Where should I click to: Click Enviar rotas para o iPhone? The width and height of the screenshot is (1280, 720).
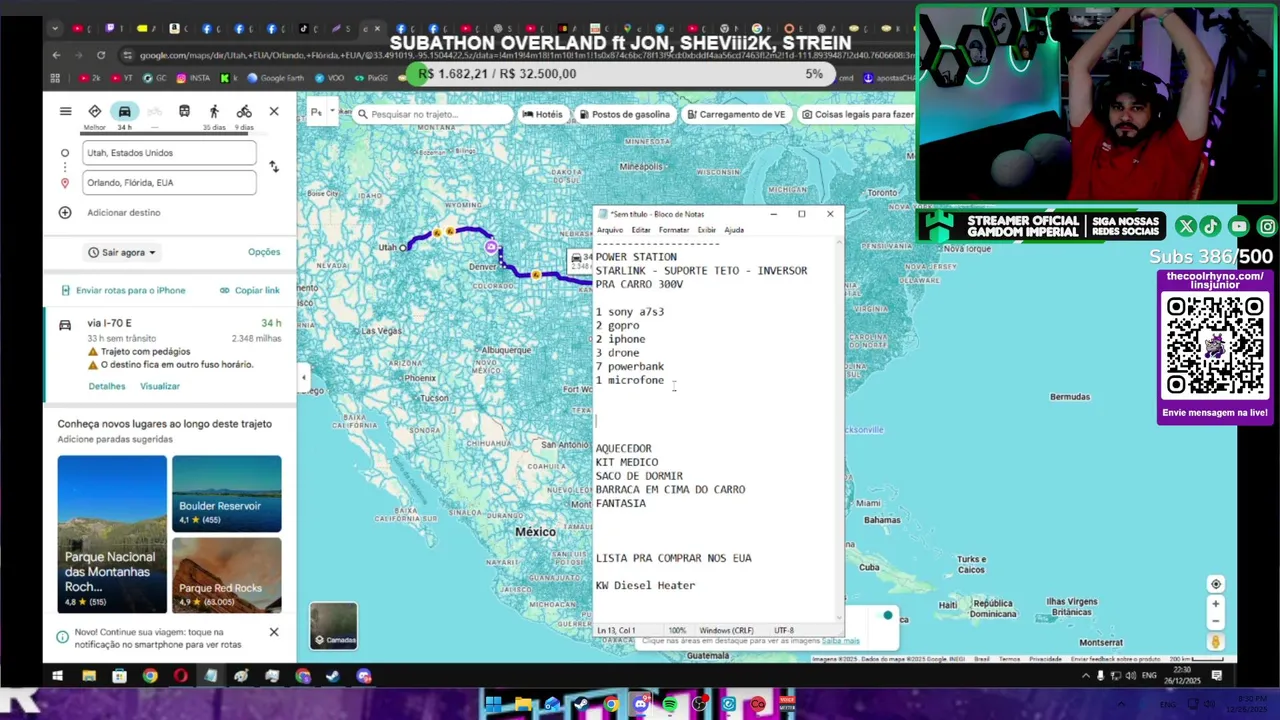[x=123, y=290]
